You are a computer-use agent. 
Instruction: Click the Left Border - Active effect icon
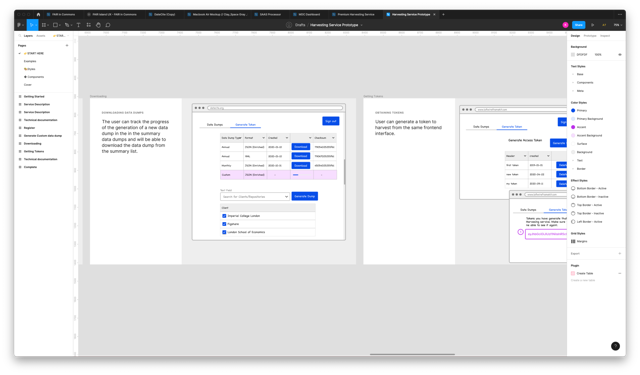click(573, 222)
